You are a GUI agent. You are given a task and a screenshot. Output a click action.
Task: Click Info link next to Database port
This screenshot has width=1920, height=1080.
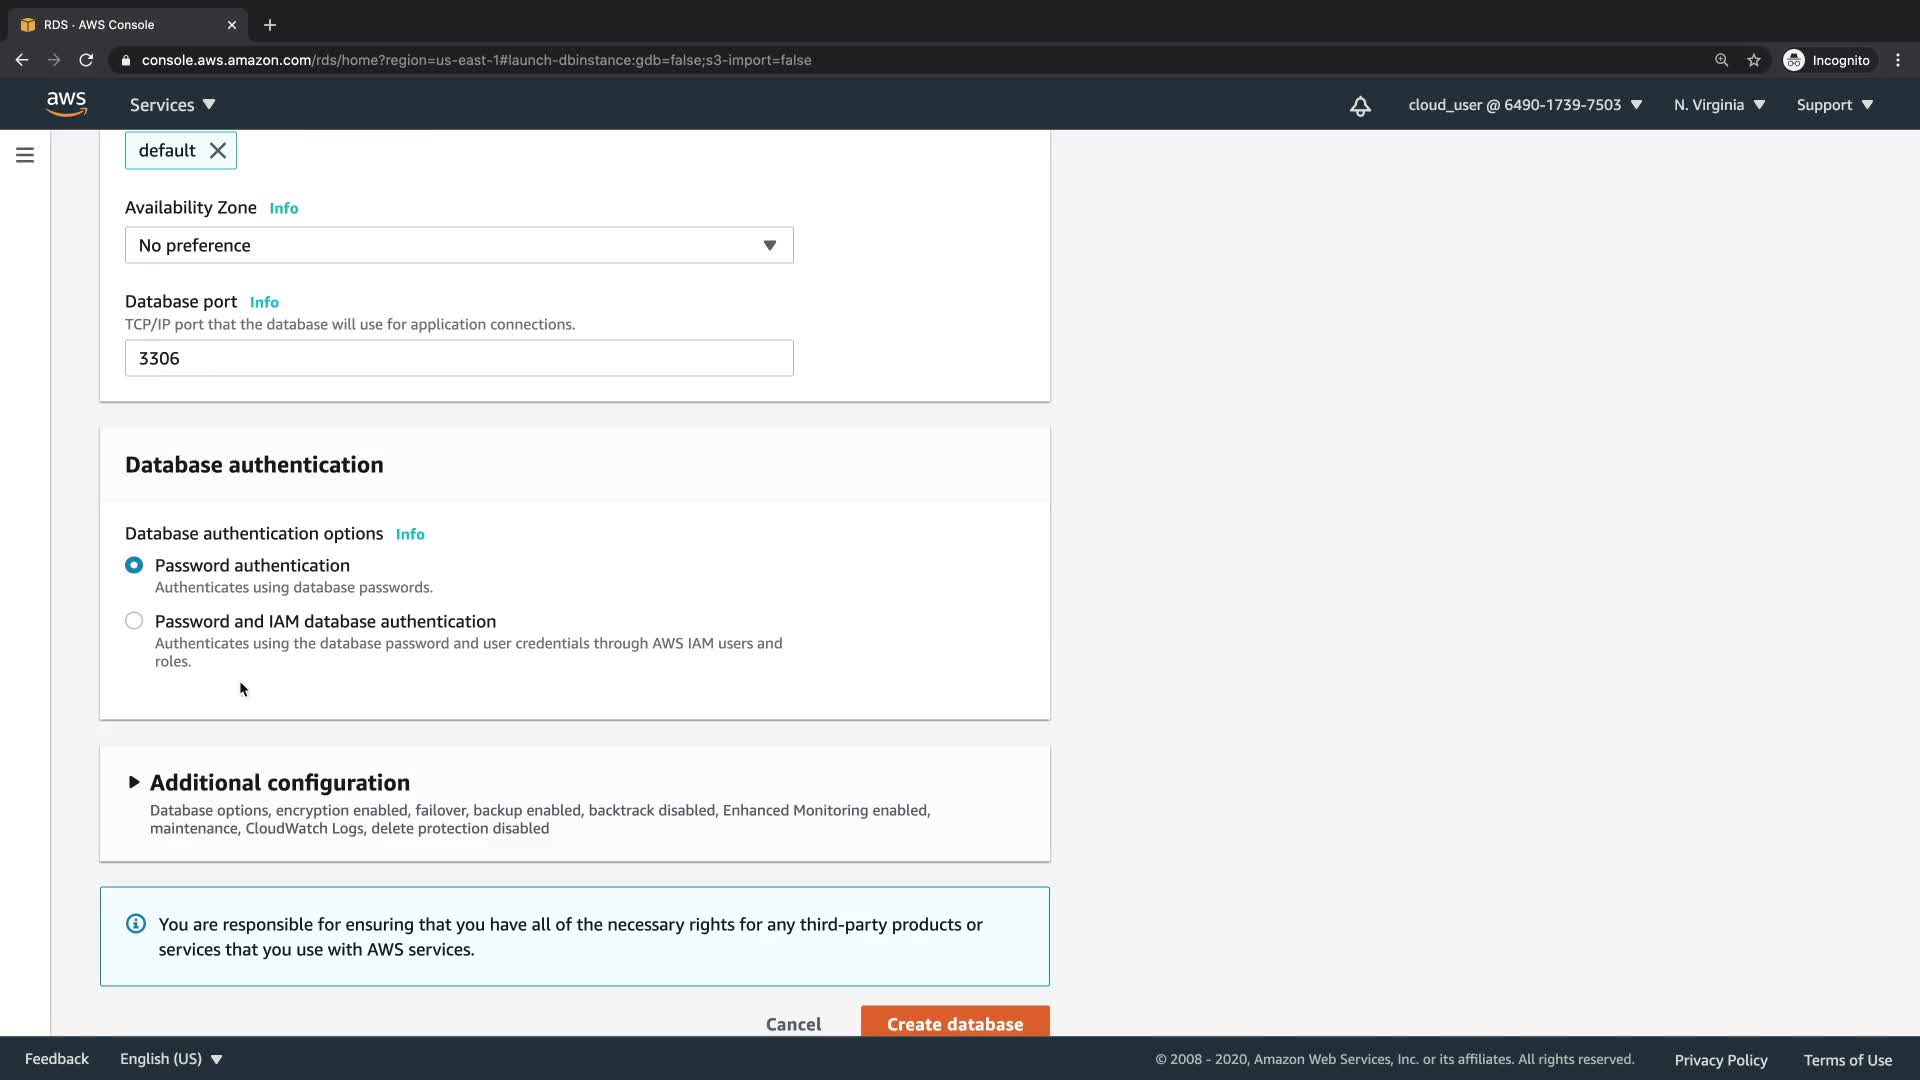[264, 302]
